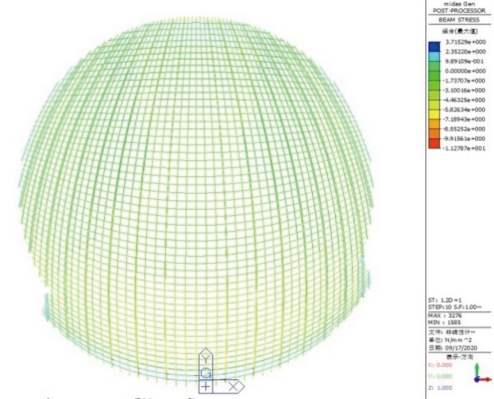Click the G global origin marker box
This screenshot has width=494, height=399.
click(206, 373)
